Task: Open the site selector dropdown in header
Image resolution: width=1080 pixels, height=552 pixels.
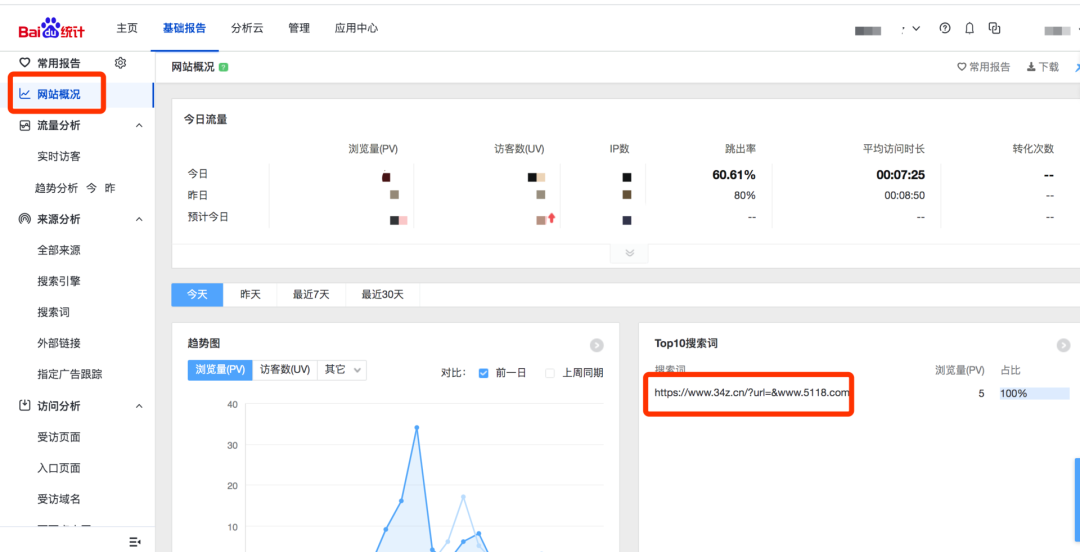Action: (916, 28)
